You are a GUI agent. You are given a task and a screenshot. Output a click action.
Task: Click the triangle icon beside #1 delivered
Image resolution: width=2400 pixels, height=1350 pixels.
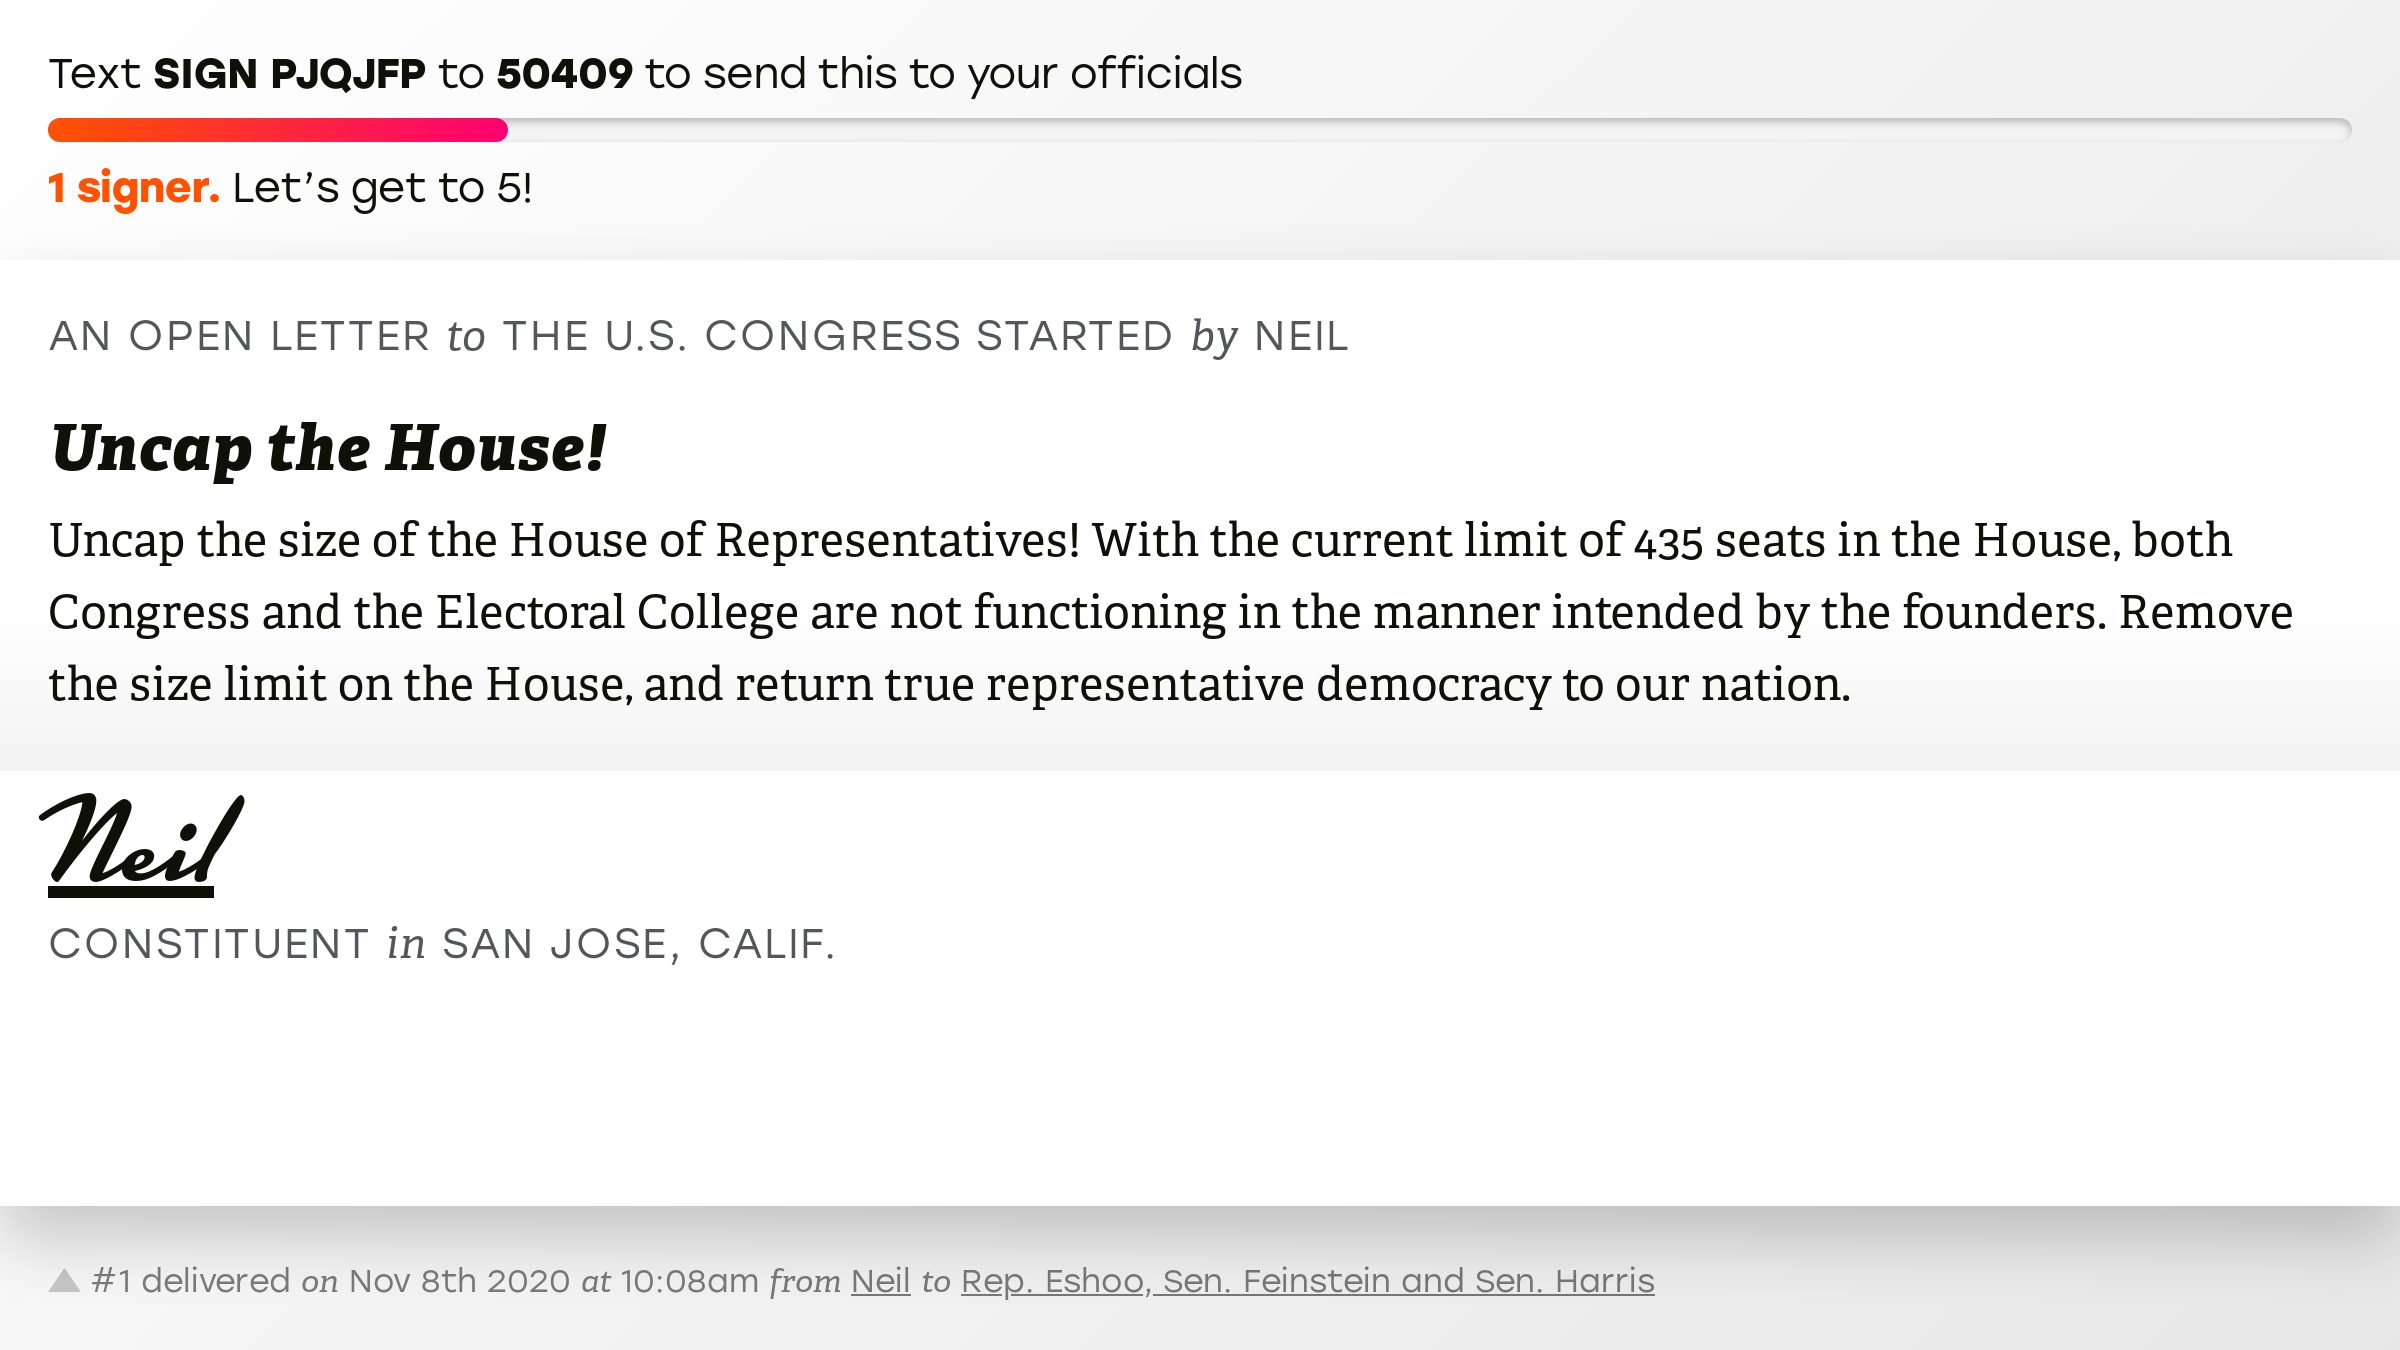click(64, 1281)
